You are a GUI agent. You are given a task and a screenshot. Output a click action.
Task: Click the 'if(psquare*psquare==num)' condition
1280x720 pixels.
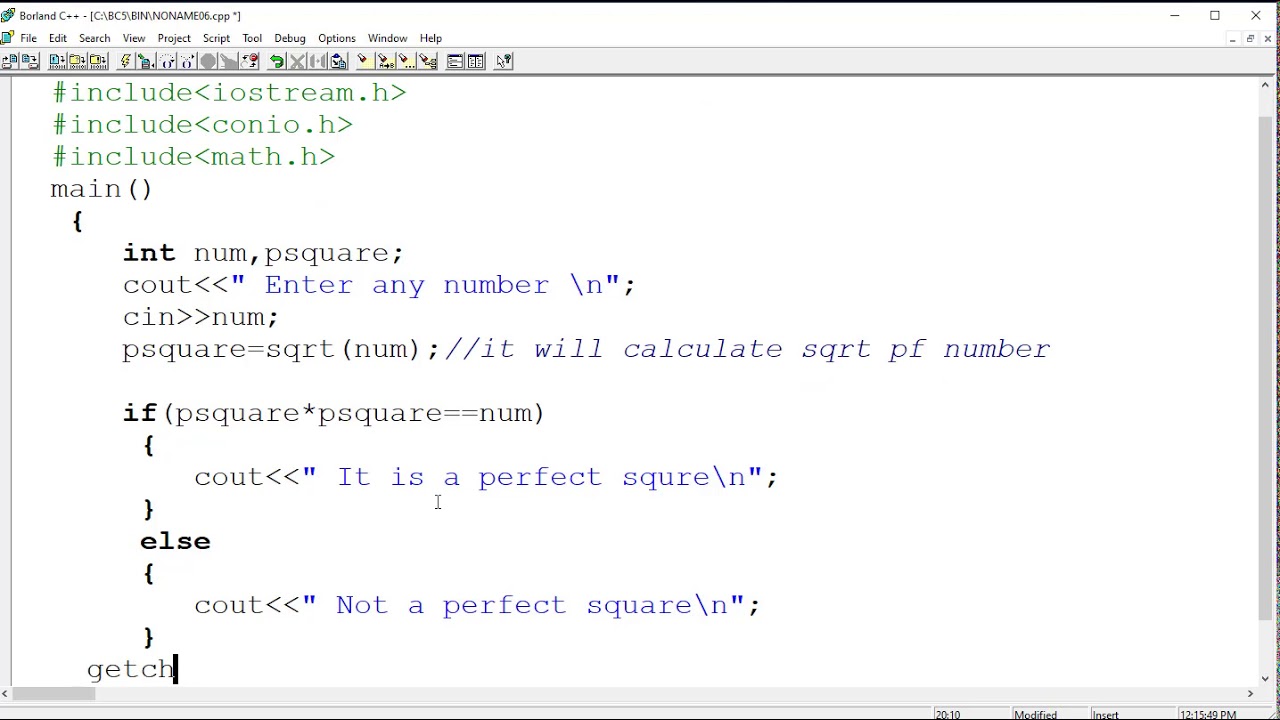point(333,413)
